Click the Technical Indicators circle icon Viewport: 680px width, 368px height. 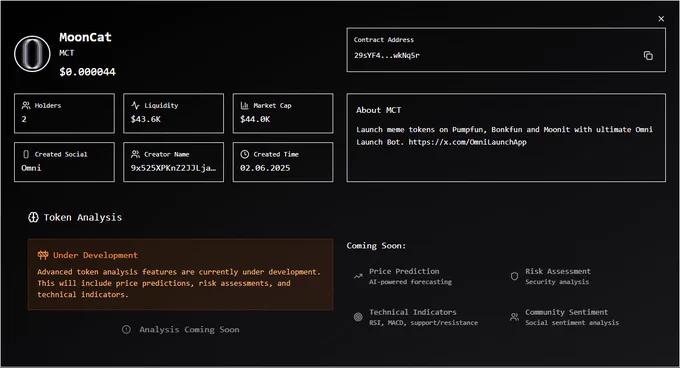tap(358, 317)
